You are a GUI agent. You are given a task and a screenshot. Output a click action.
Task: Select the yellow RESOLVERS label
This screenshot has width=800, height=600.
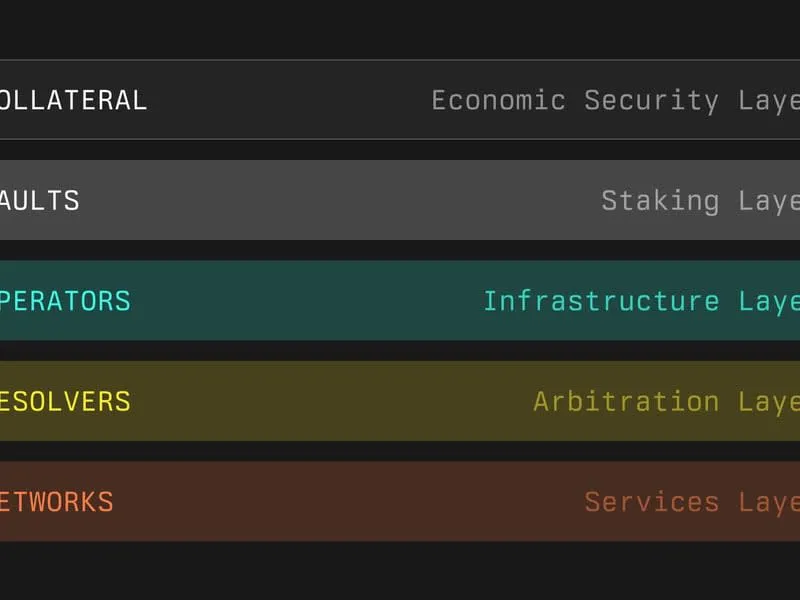click(65, 401)
